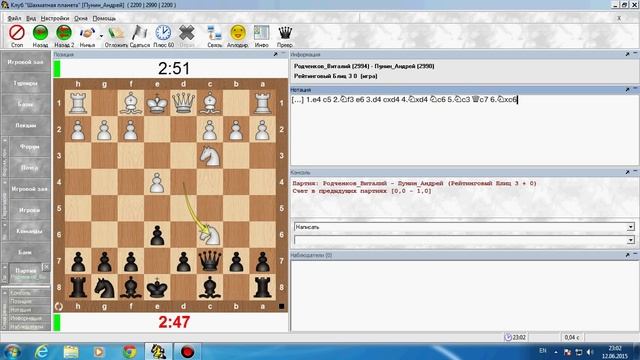The height and width of the screenshot is (360, 640).
Task: Go to the Форум sidebar button
Action: [29, 147]
